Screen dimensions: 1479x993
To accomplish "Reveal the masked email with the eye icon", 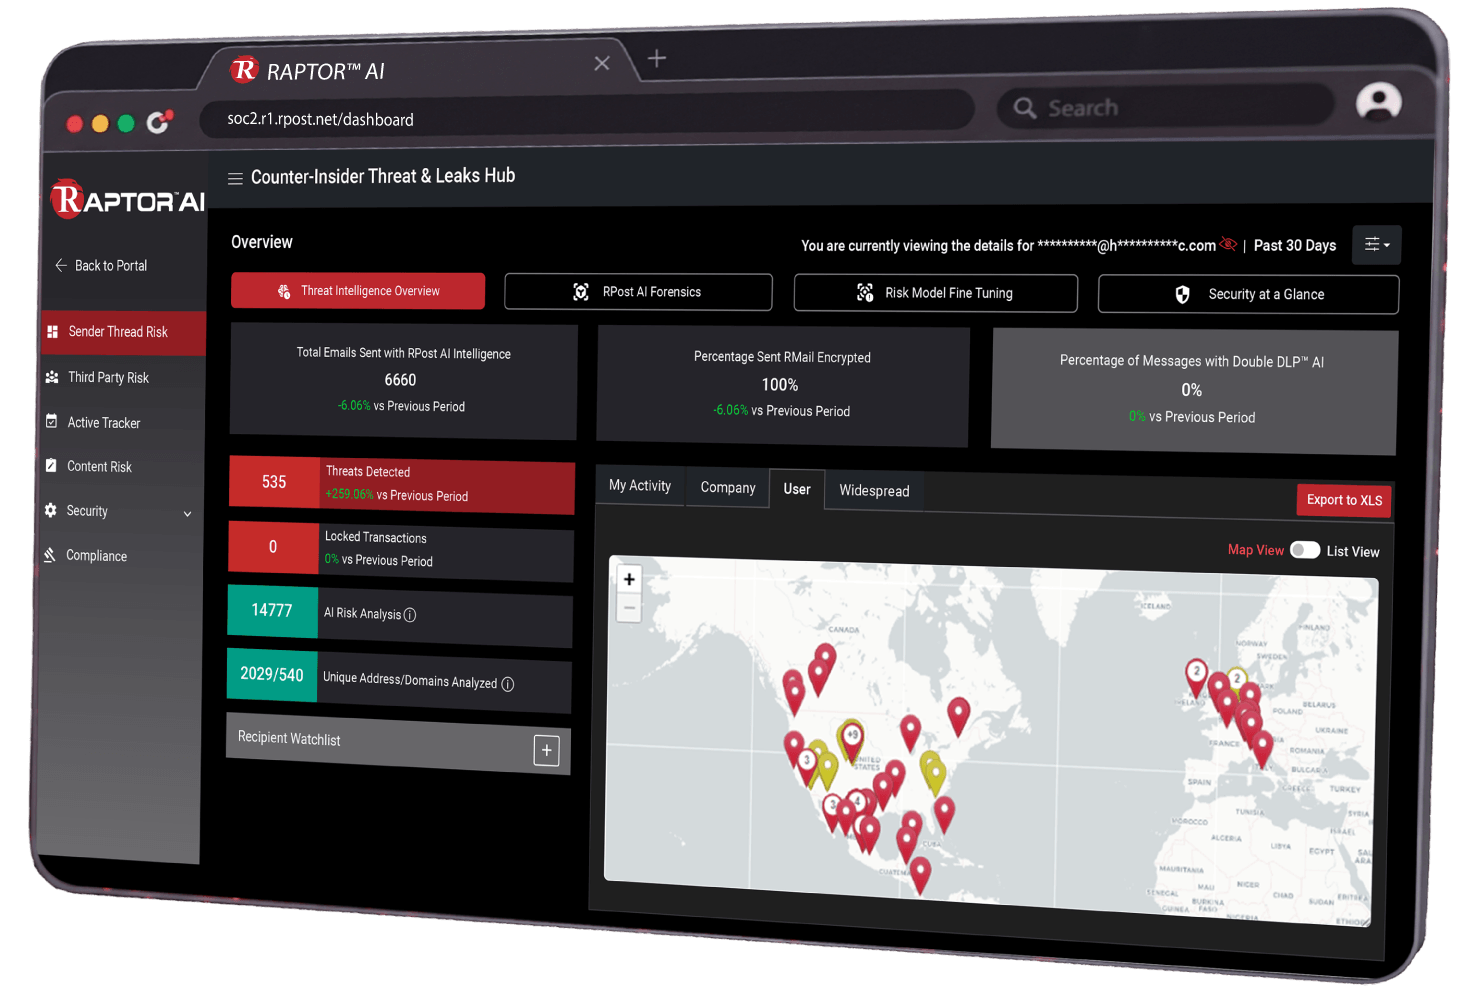I will click(x=1228, y=244).
